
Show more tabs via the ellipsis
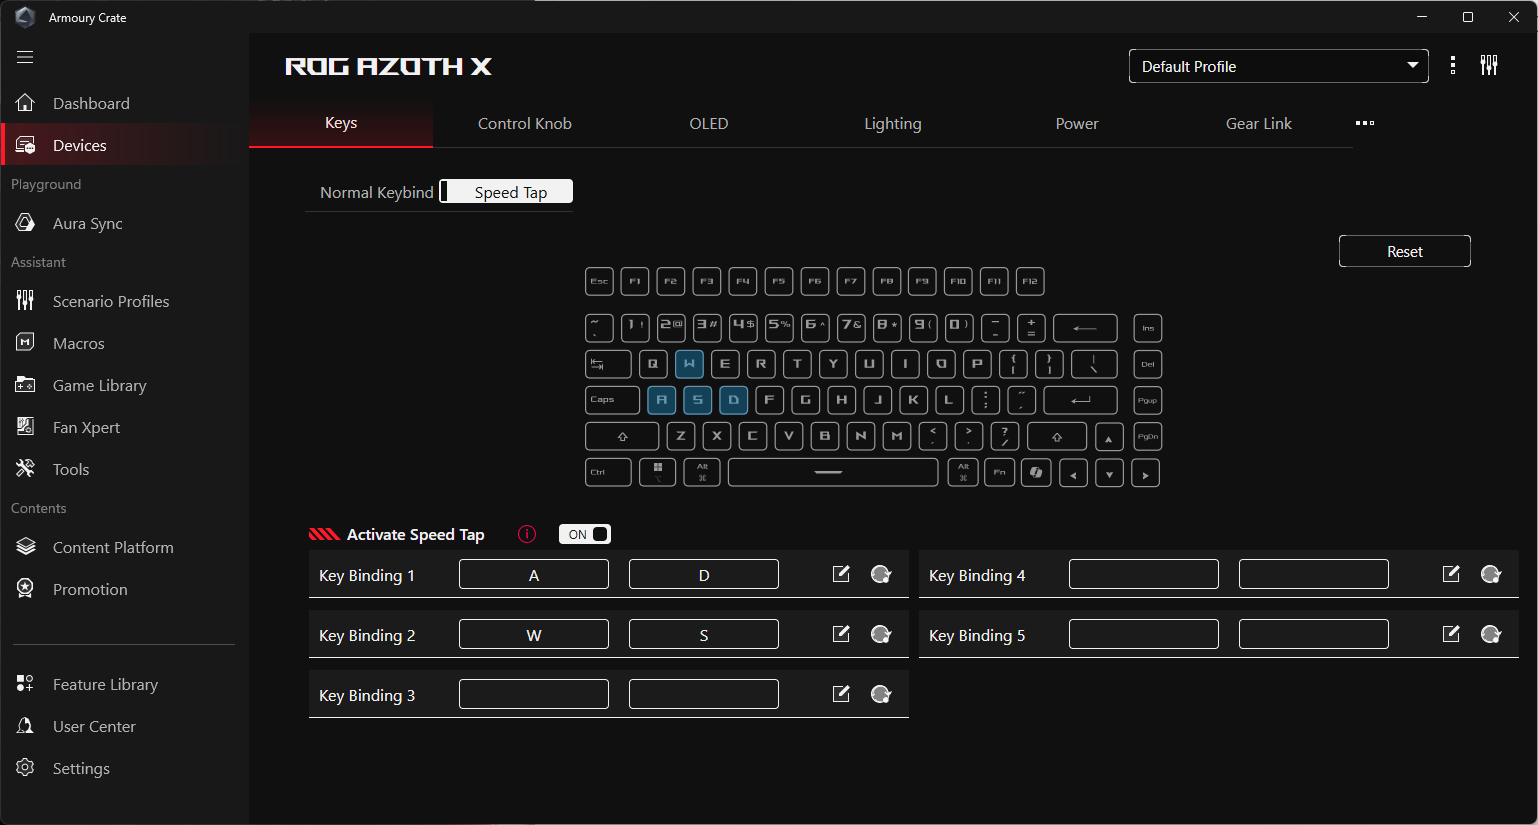[x=1365, y=123]
